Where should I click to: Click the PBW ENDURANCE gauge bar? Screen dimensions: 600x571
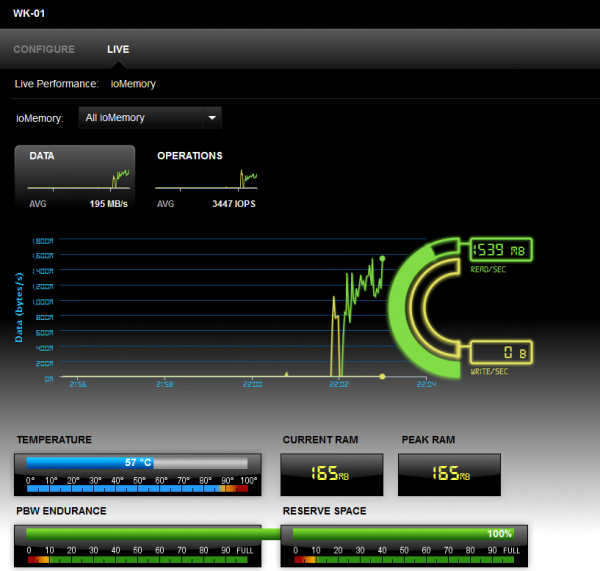tap(137, 534)
